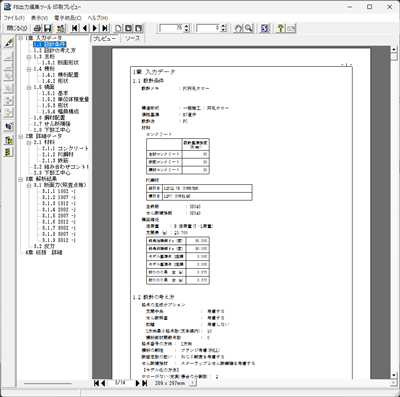Increase the second toolbar spinner value
This screenshot has width=400, height=397.
click(223, 26)
